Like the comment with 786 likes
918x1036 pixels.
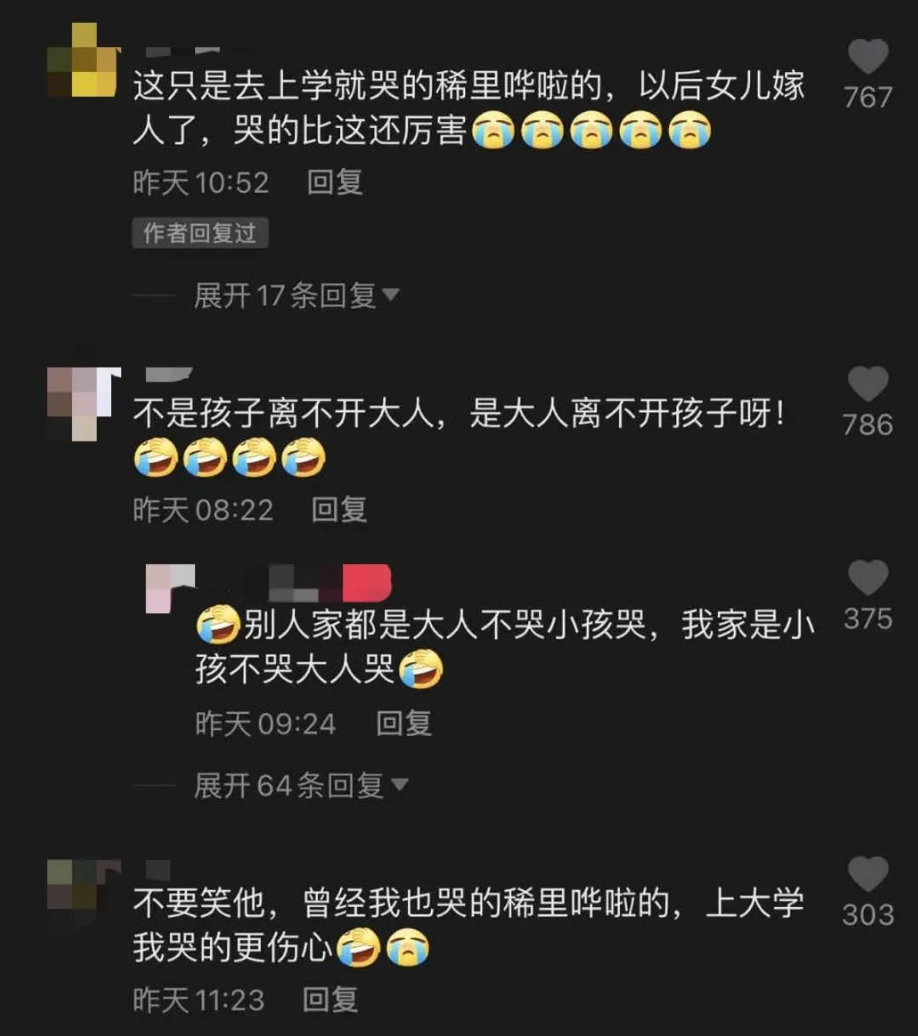868,383
